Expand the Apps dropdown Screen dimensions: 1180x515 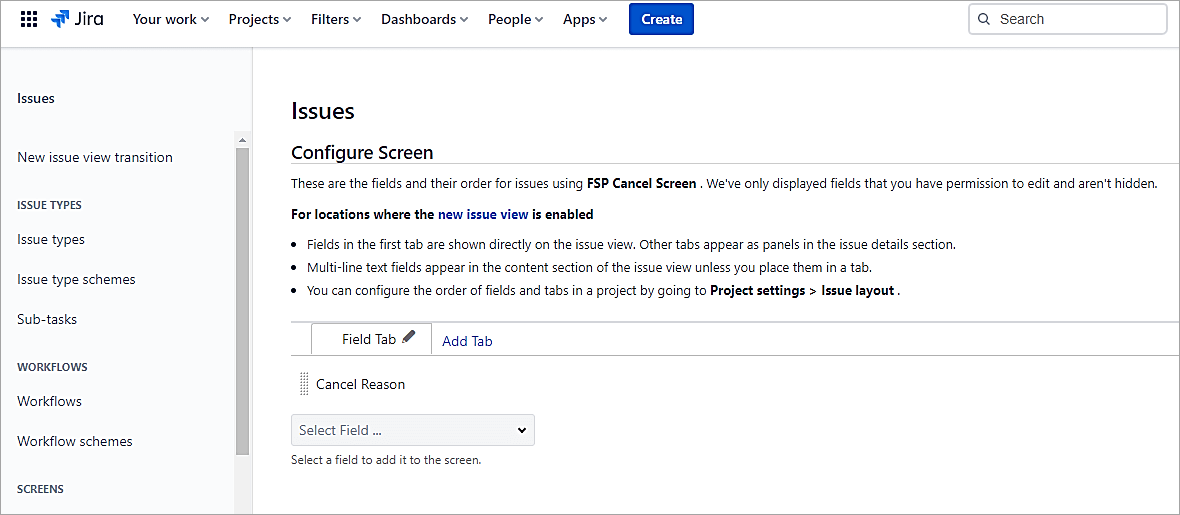tap(585, 19)
